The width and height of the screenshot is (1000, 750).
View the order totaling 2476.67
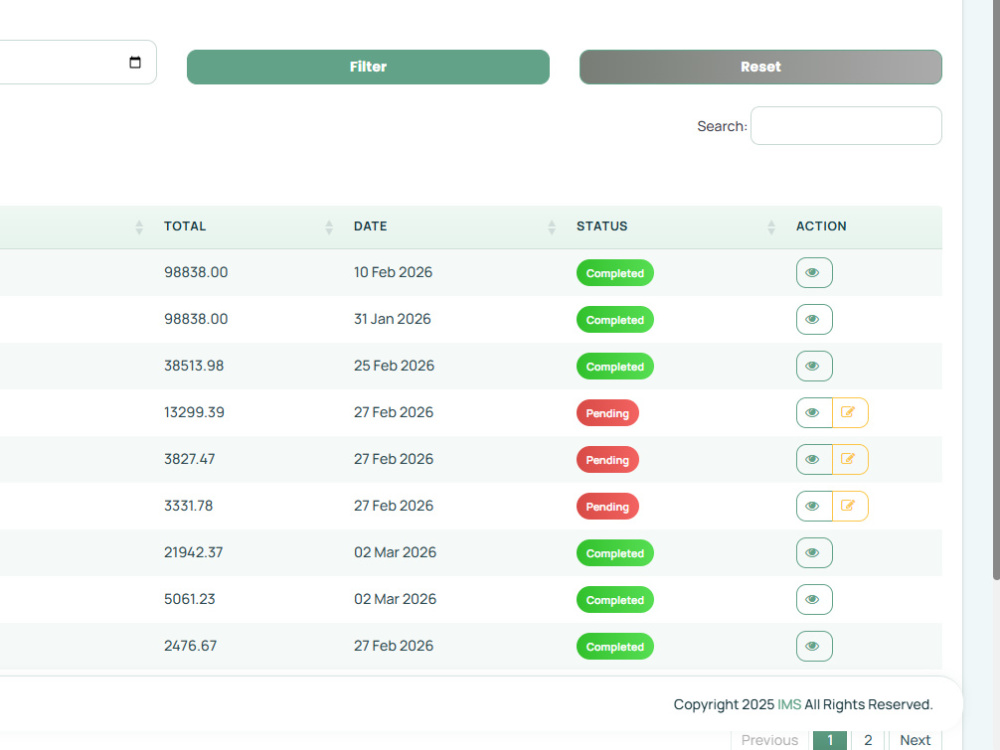point(814,646)
